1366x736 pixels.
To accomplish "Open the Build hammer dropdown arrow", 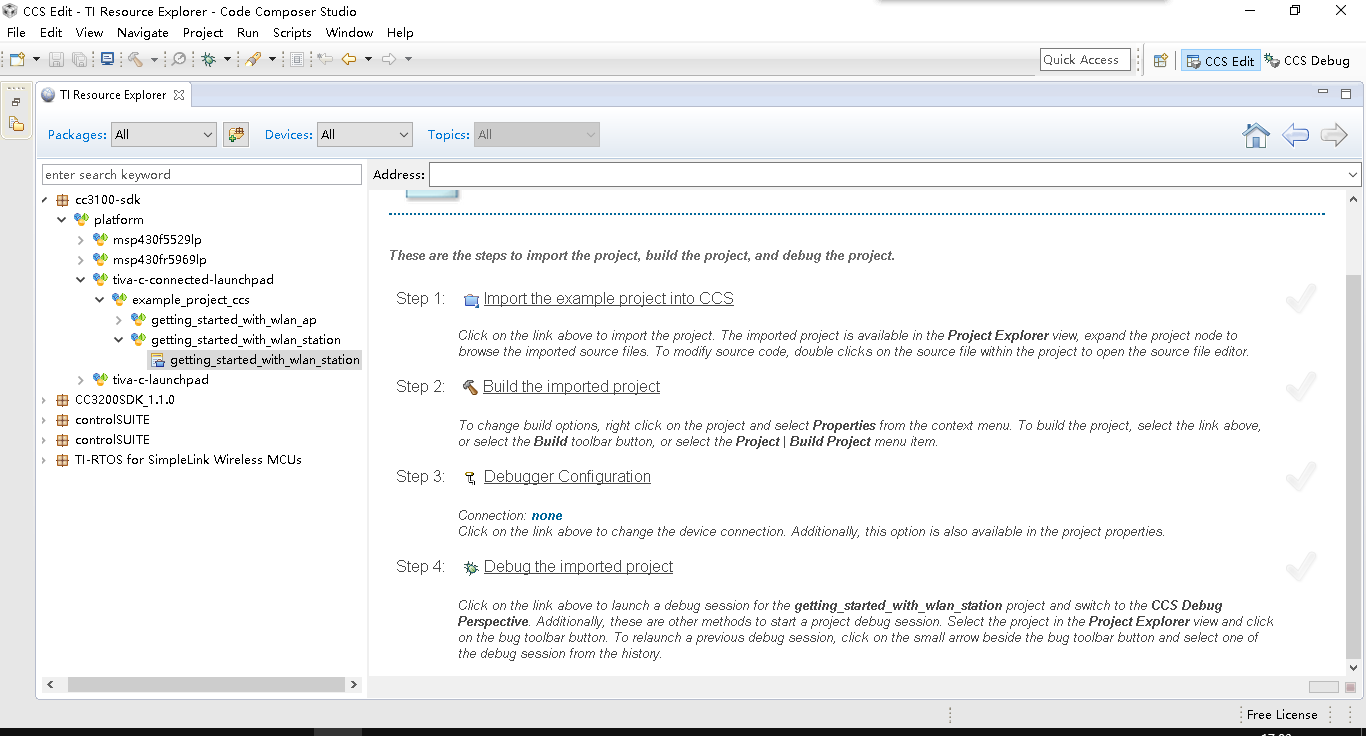I will coord(154,60).
